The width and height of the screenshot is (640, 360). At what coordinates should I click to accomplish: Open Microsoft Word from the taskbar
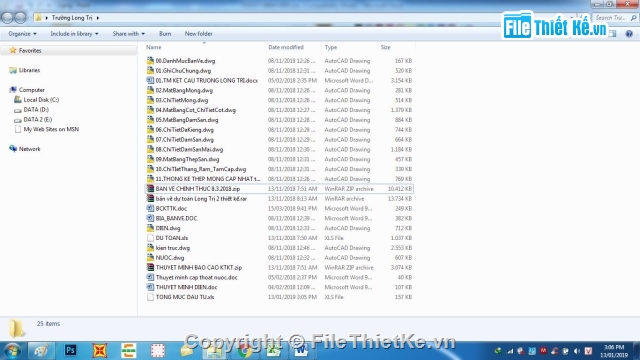click(x=301, y=351)
